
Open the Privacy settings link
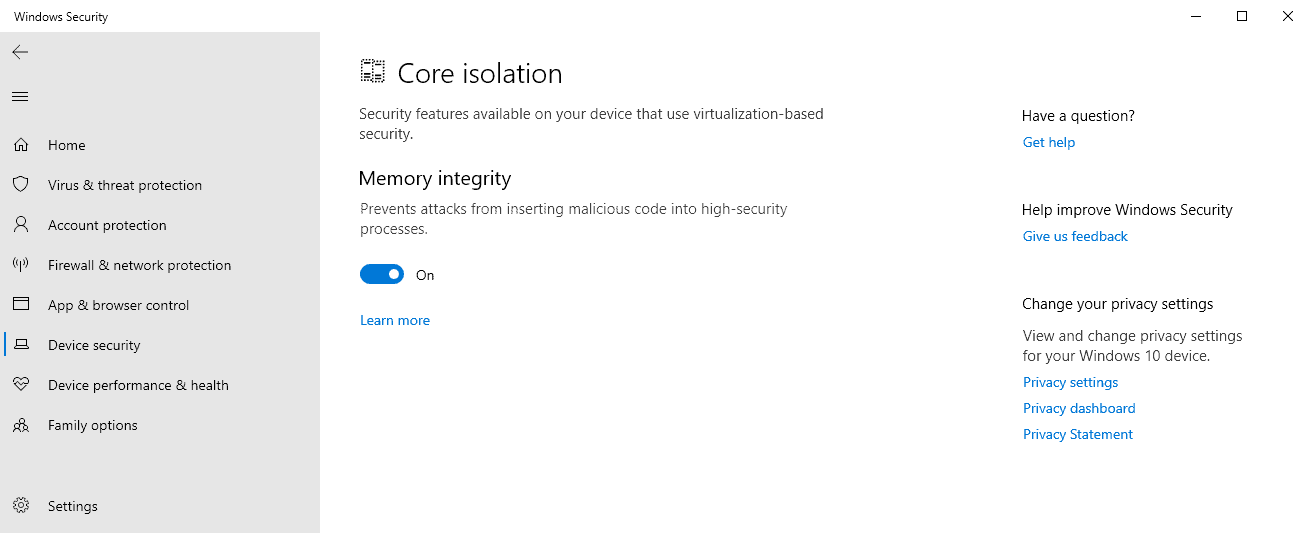click(1070, 382)
